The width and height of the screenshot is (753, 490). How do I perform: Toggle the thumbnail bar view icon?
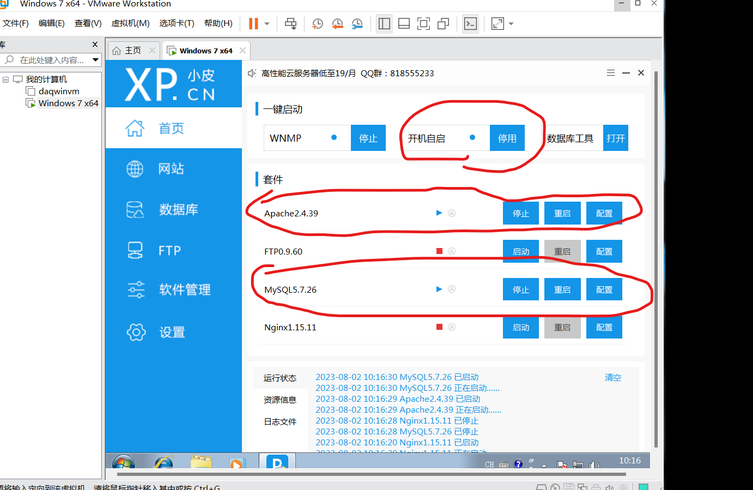point(404,24)
